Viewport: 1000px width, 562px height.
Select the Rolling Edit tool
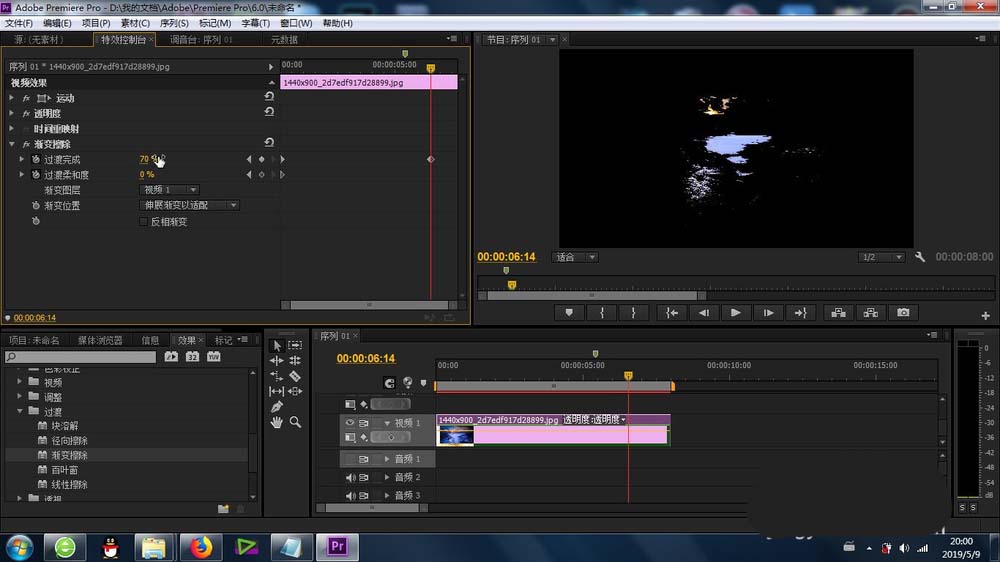[x=295, y=360]
